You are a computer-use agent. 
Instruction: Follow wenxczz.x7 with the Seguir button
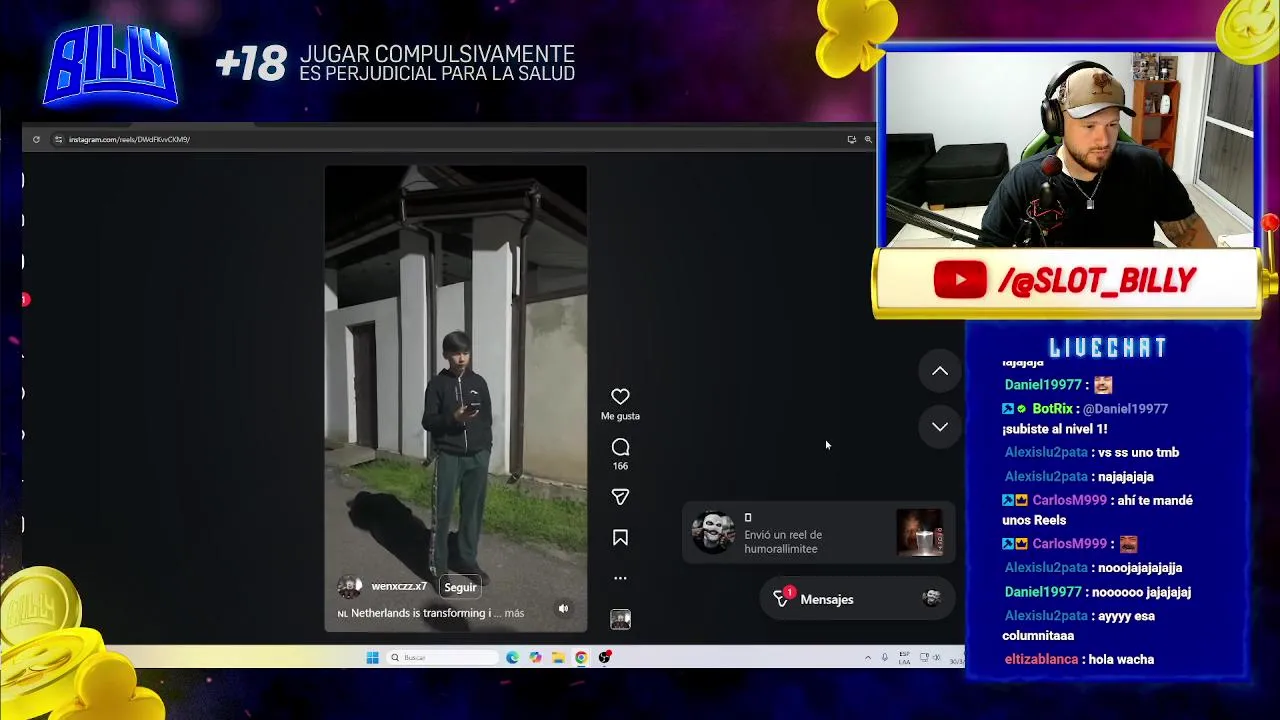tap(460, 587)
